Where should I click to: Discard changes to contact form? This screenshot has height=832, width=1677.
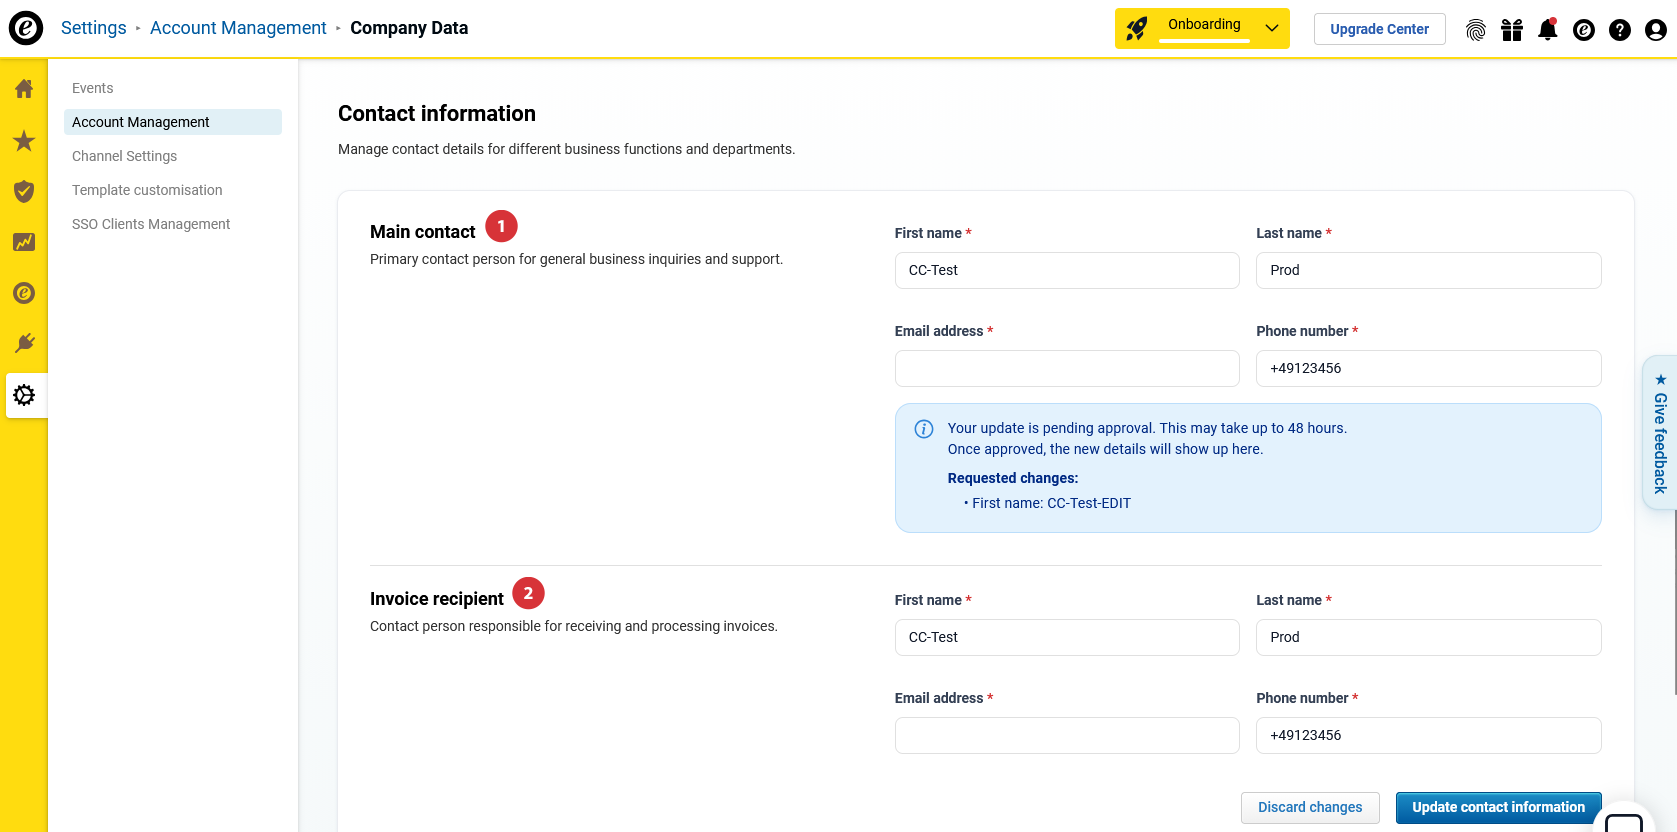[x=1309, y=807]
